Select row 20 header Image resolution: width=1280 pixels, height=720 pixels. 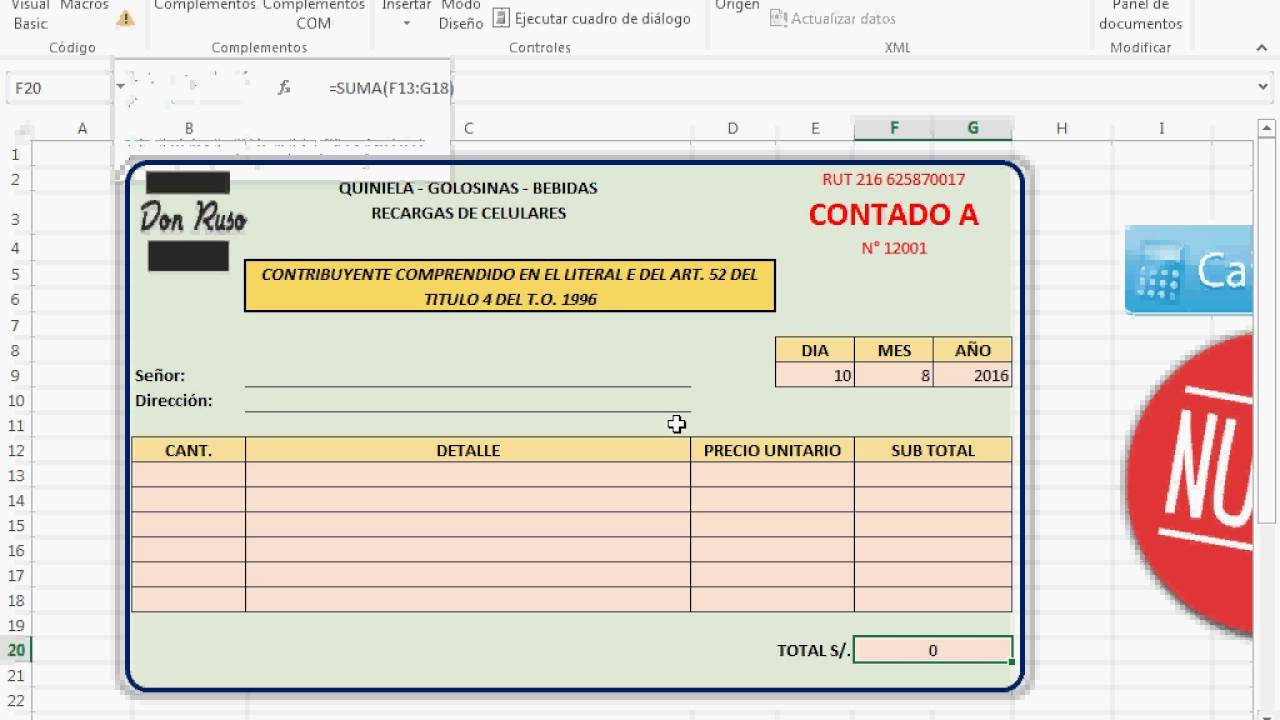coord(16,650)
